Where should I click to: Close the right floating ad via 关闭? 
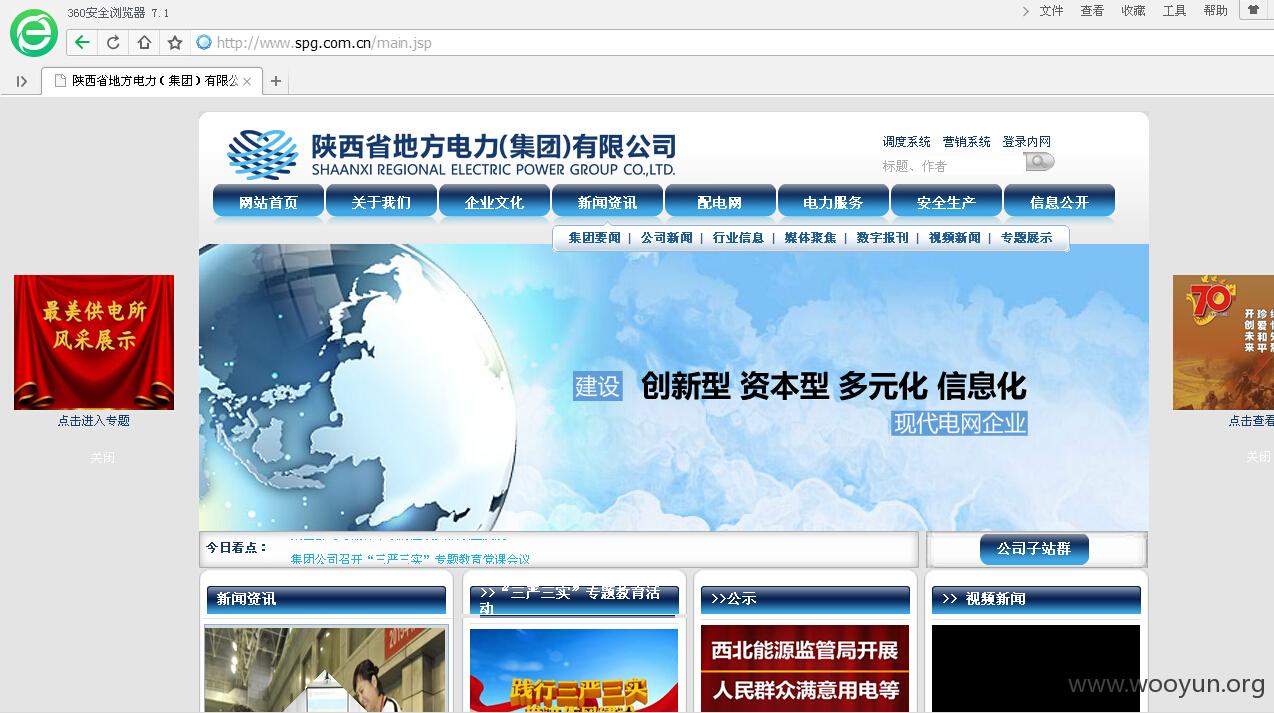pyautogui.click(x=1258, y=457)
